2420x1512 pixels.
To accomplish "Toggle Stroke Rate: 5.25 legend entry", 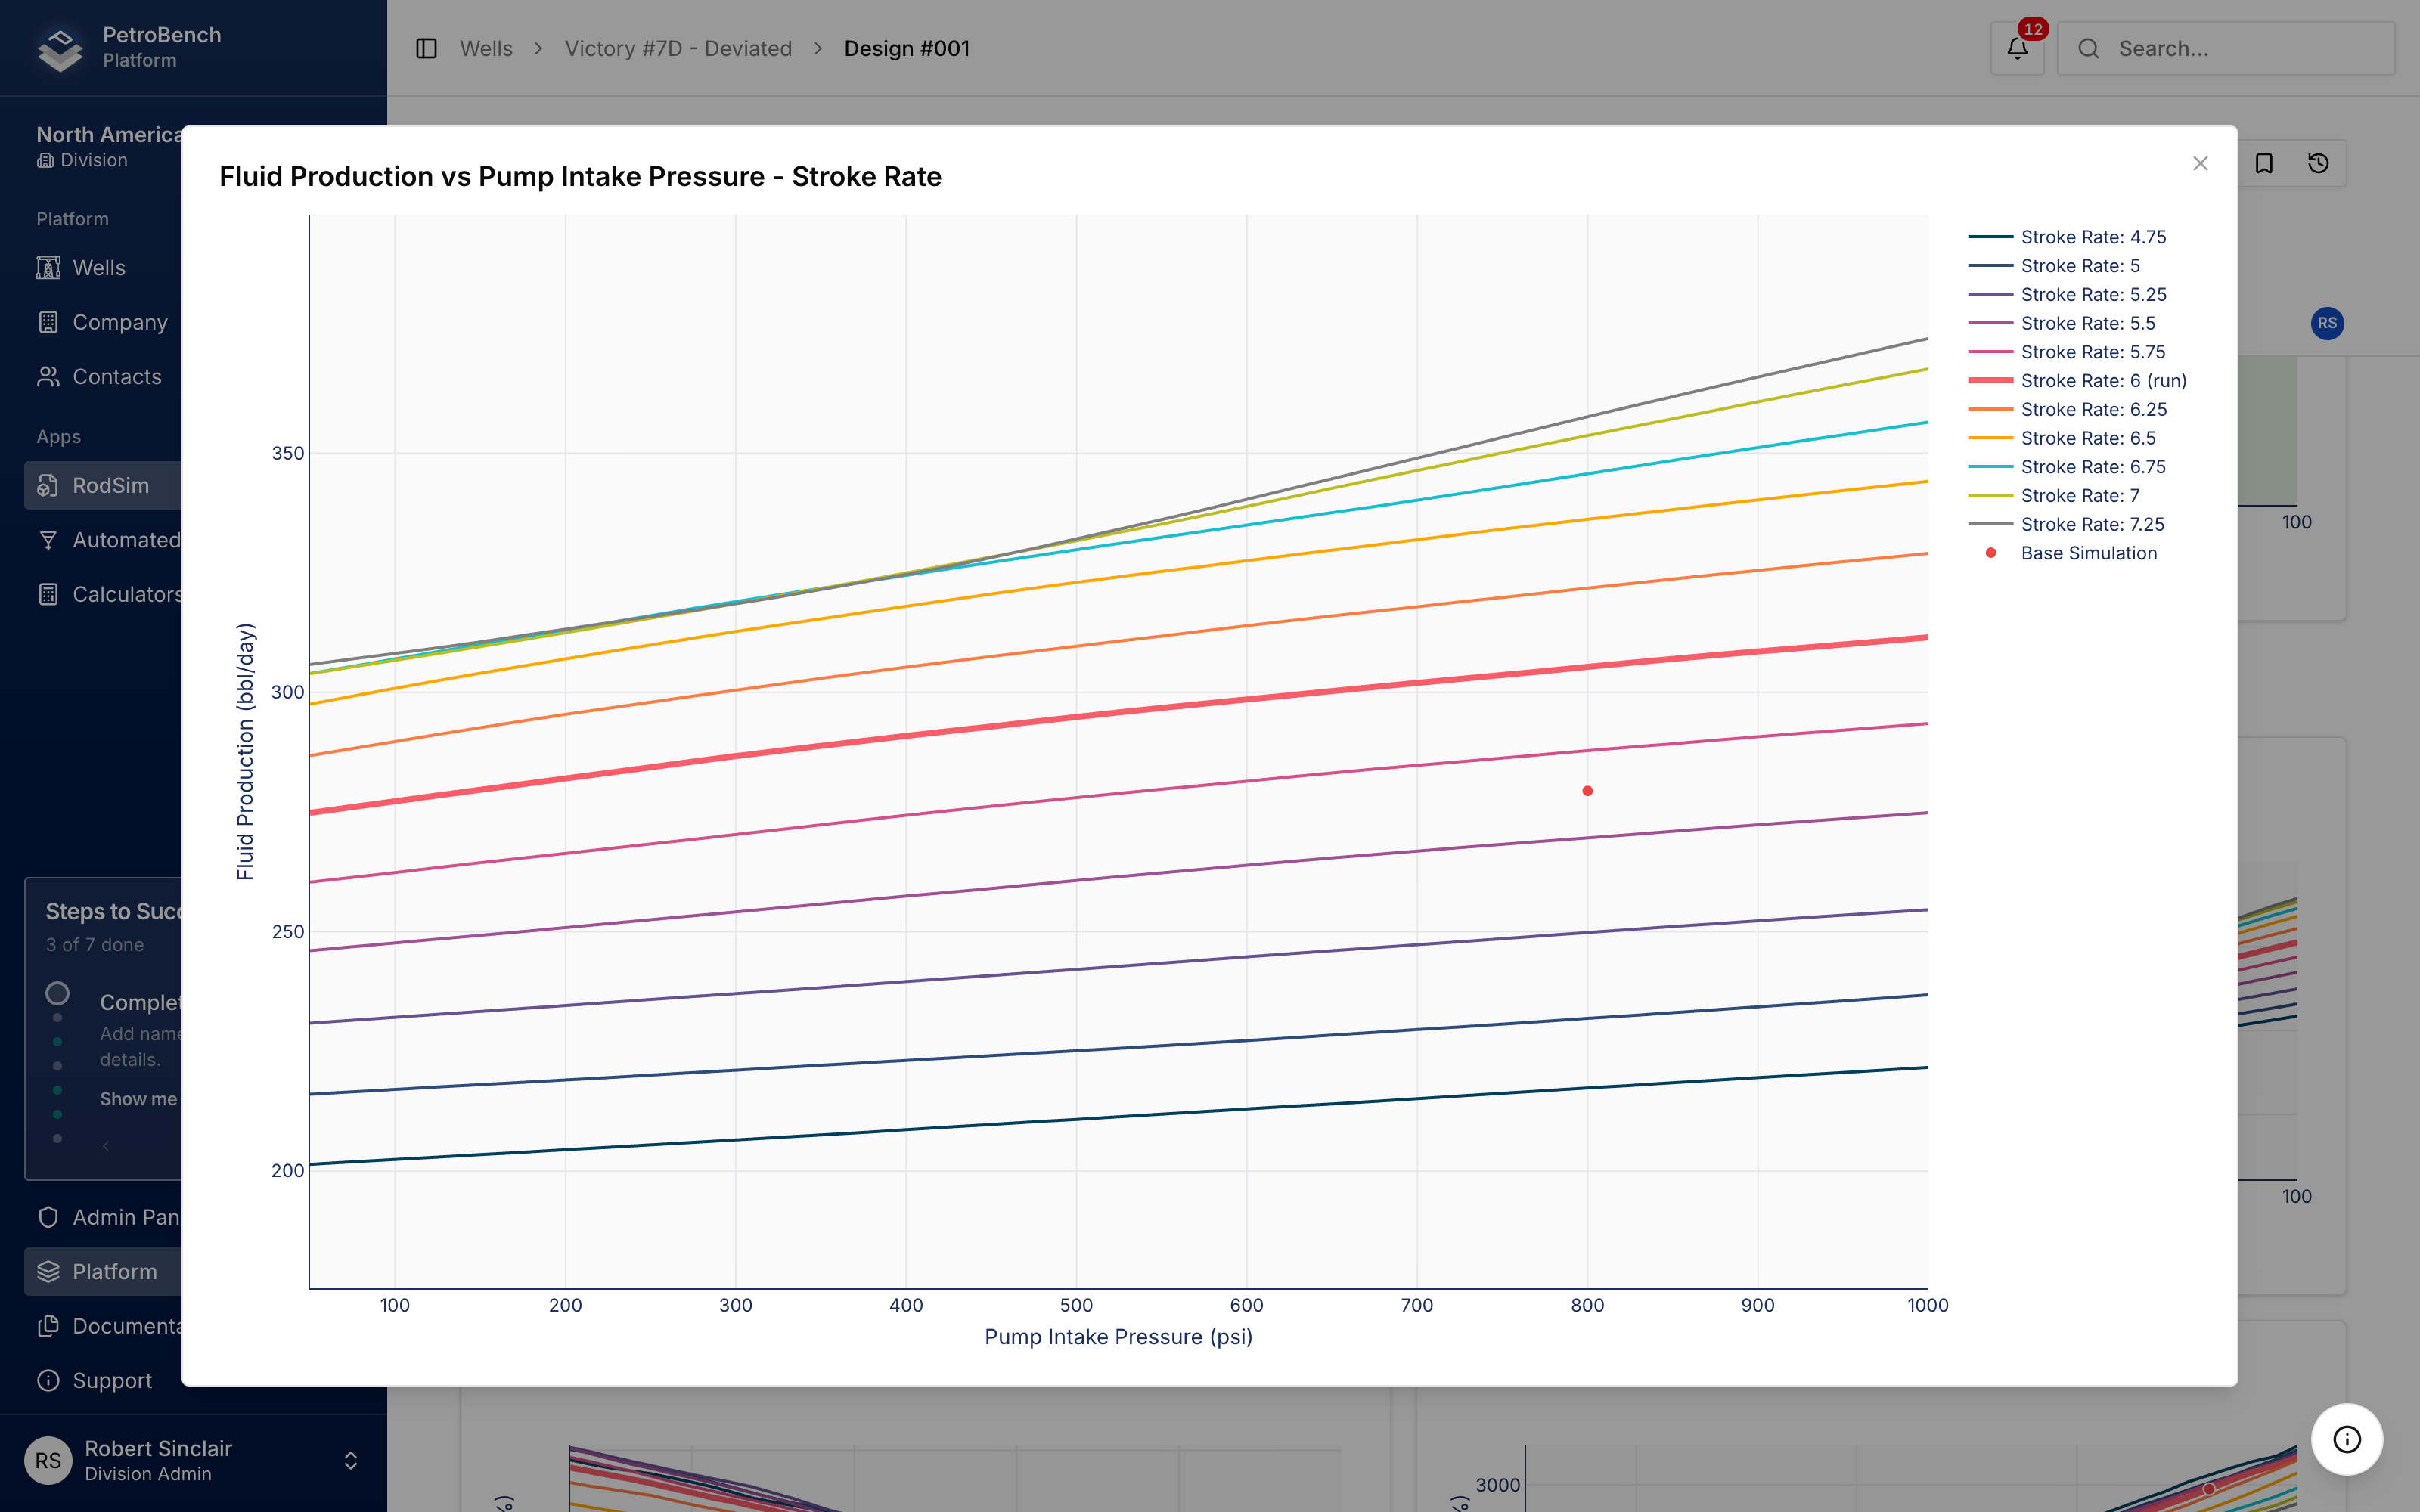I will pyautogui.click(x=2067, y=295).
